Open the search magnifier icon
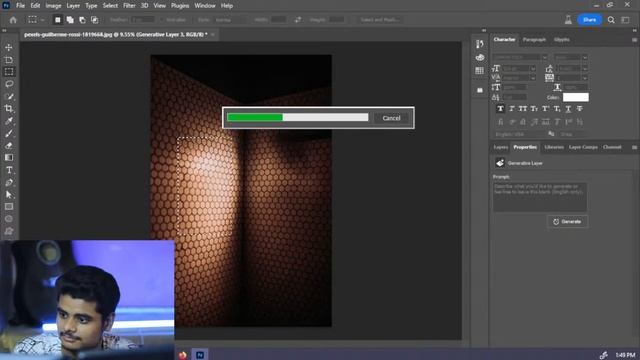 [x=611, y=20]
